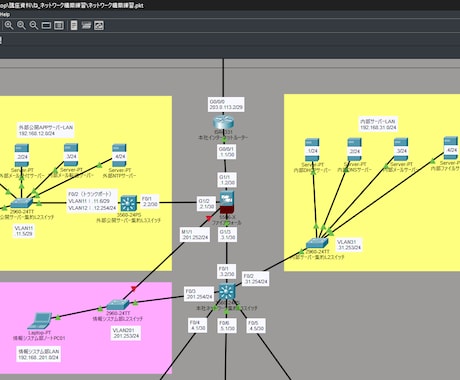
Task: Select the central network L3 switch icon
Action: [x=227, y=292]
